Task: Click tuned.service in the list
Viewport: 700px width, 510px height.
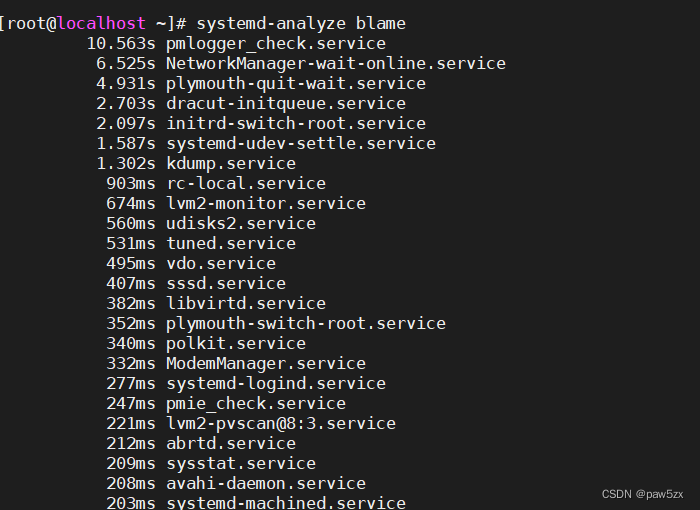Action: tap(230, 243)
